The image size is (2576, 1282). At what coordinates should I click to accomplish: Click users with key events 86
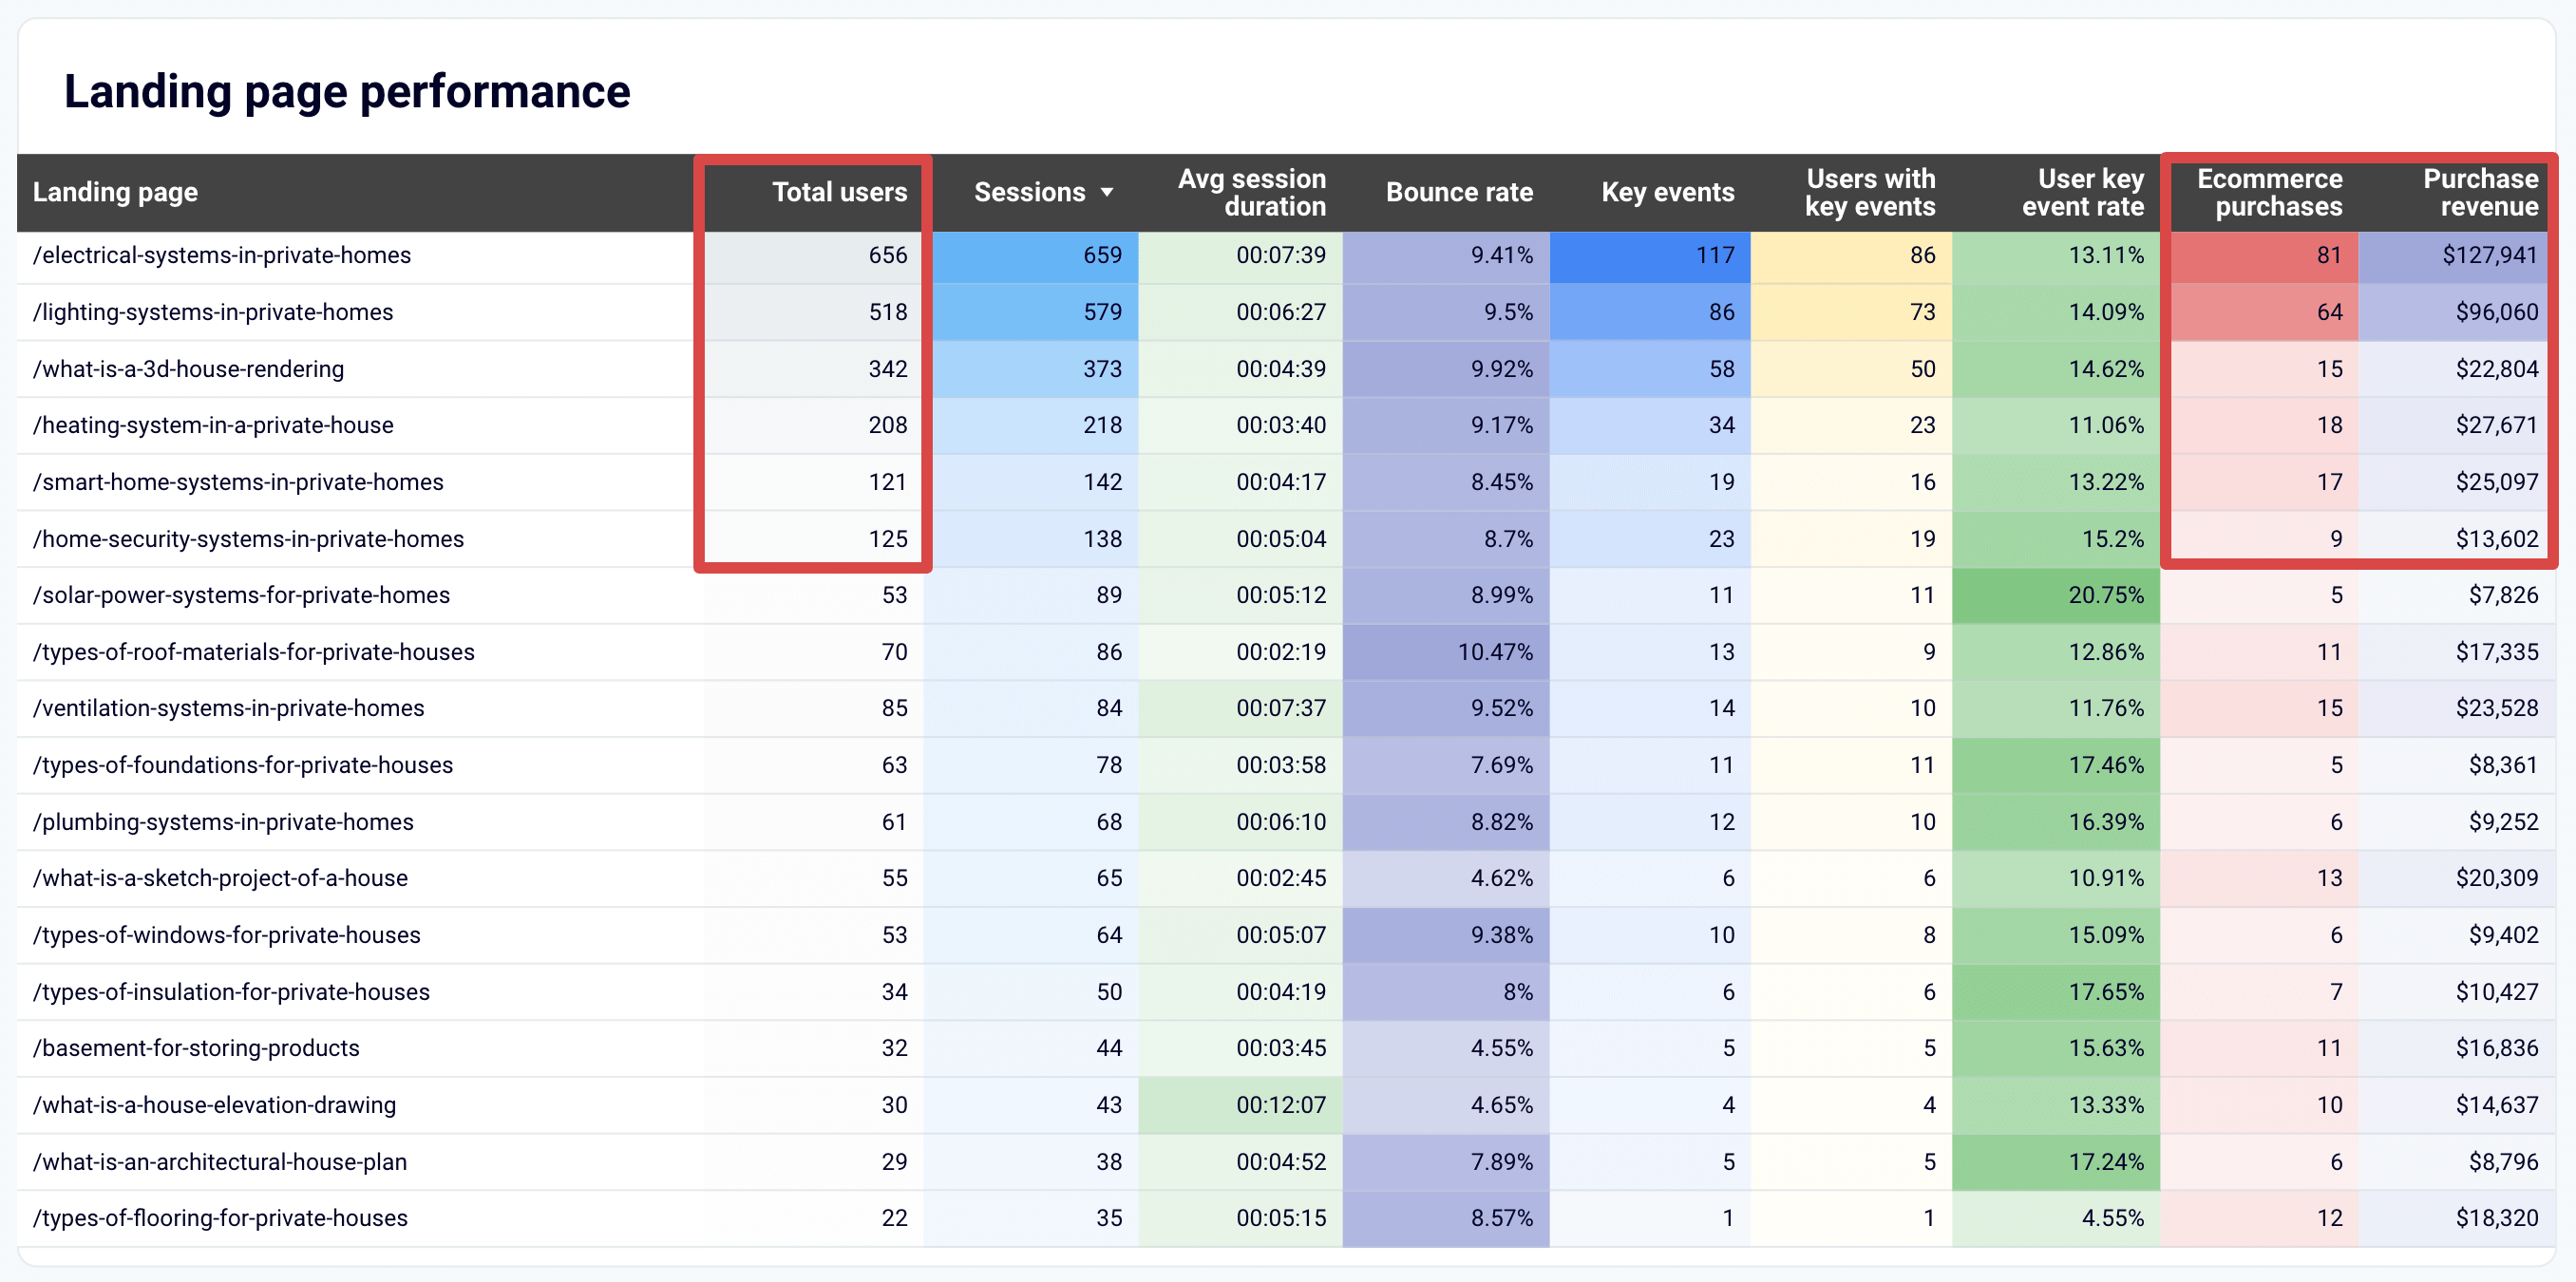tap(1922, 255)
